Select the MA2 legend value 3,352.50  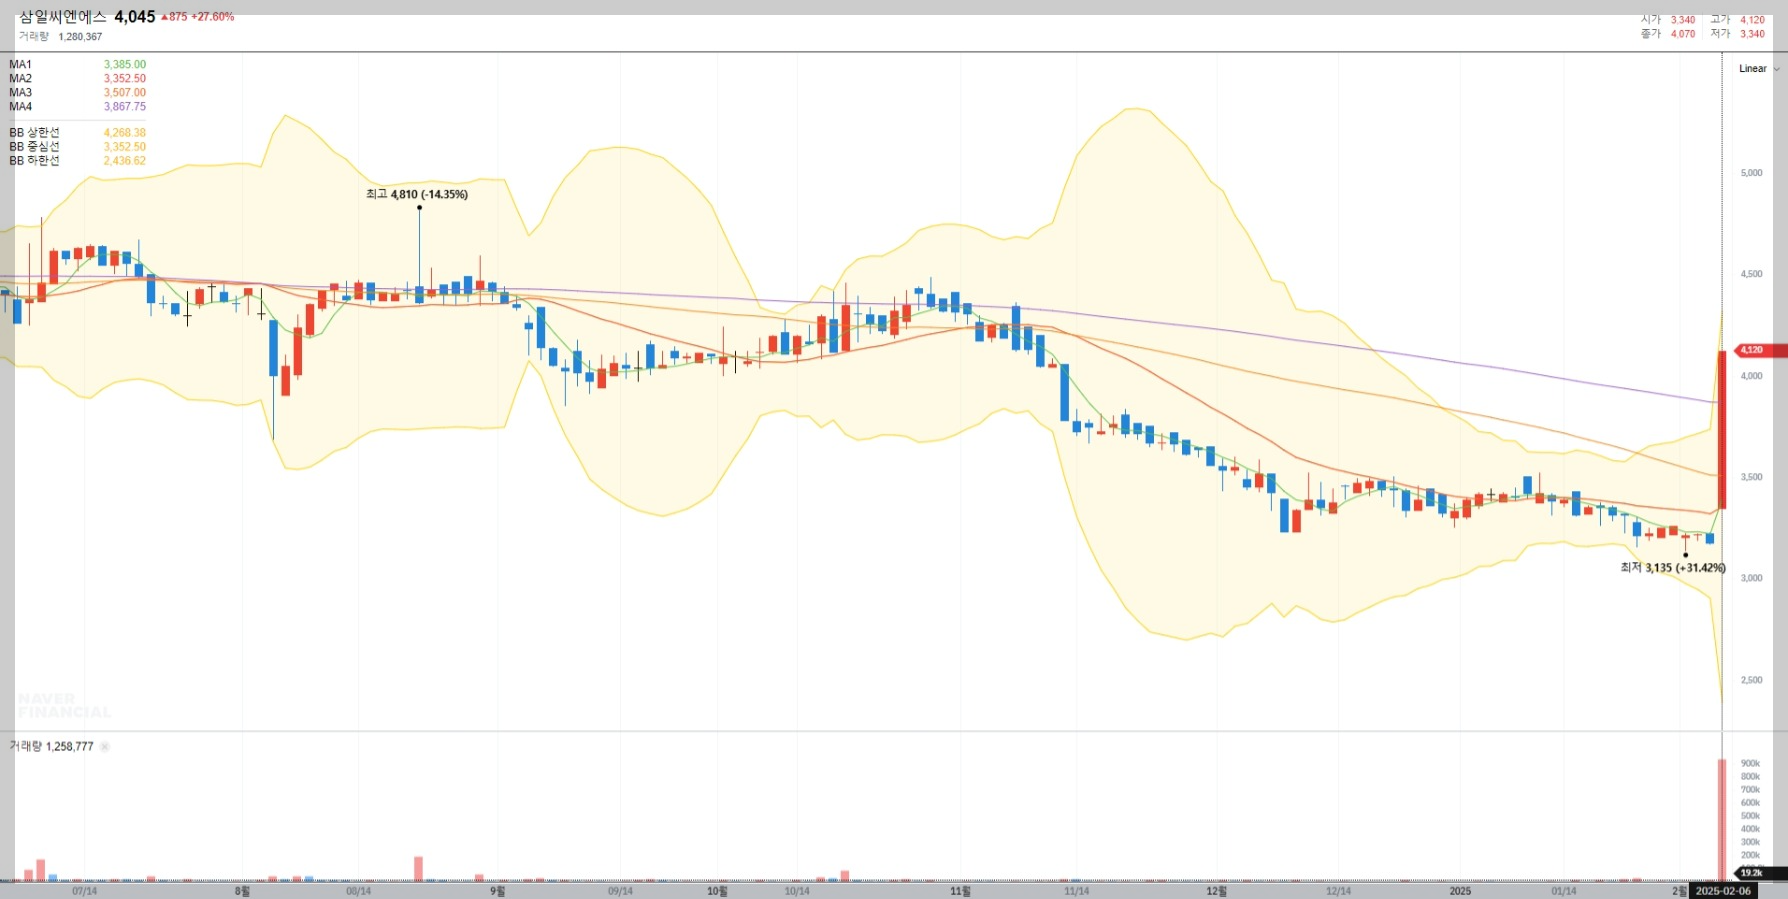click(x=125, y=79)
